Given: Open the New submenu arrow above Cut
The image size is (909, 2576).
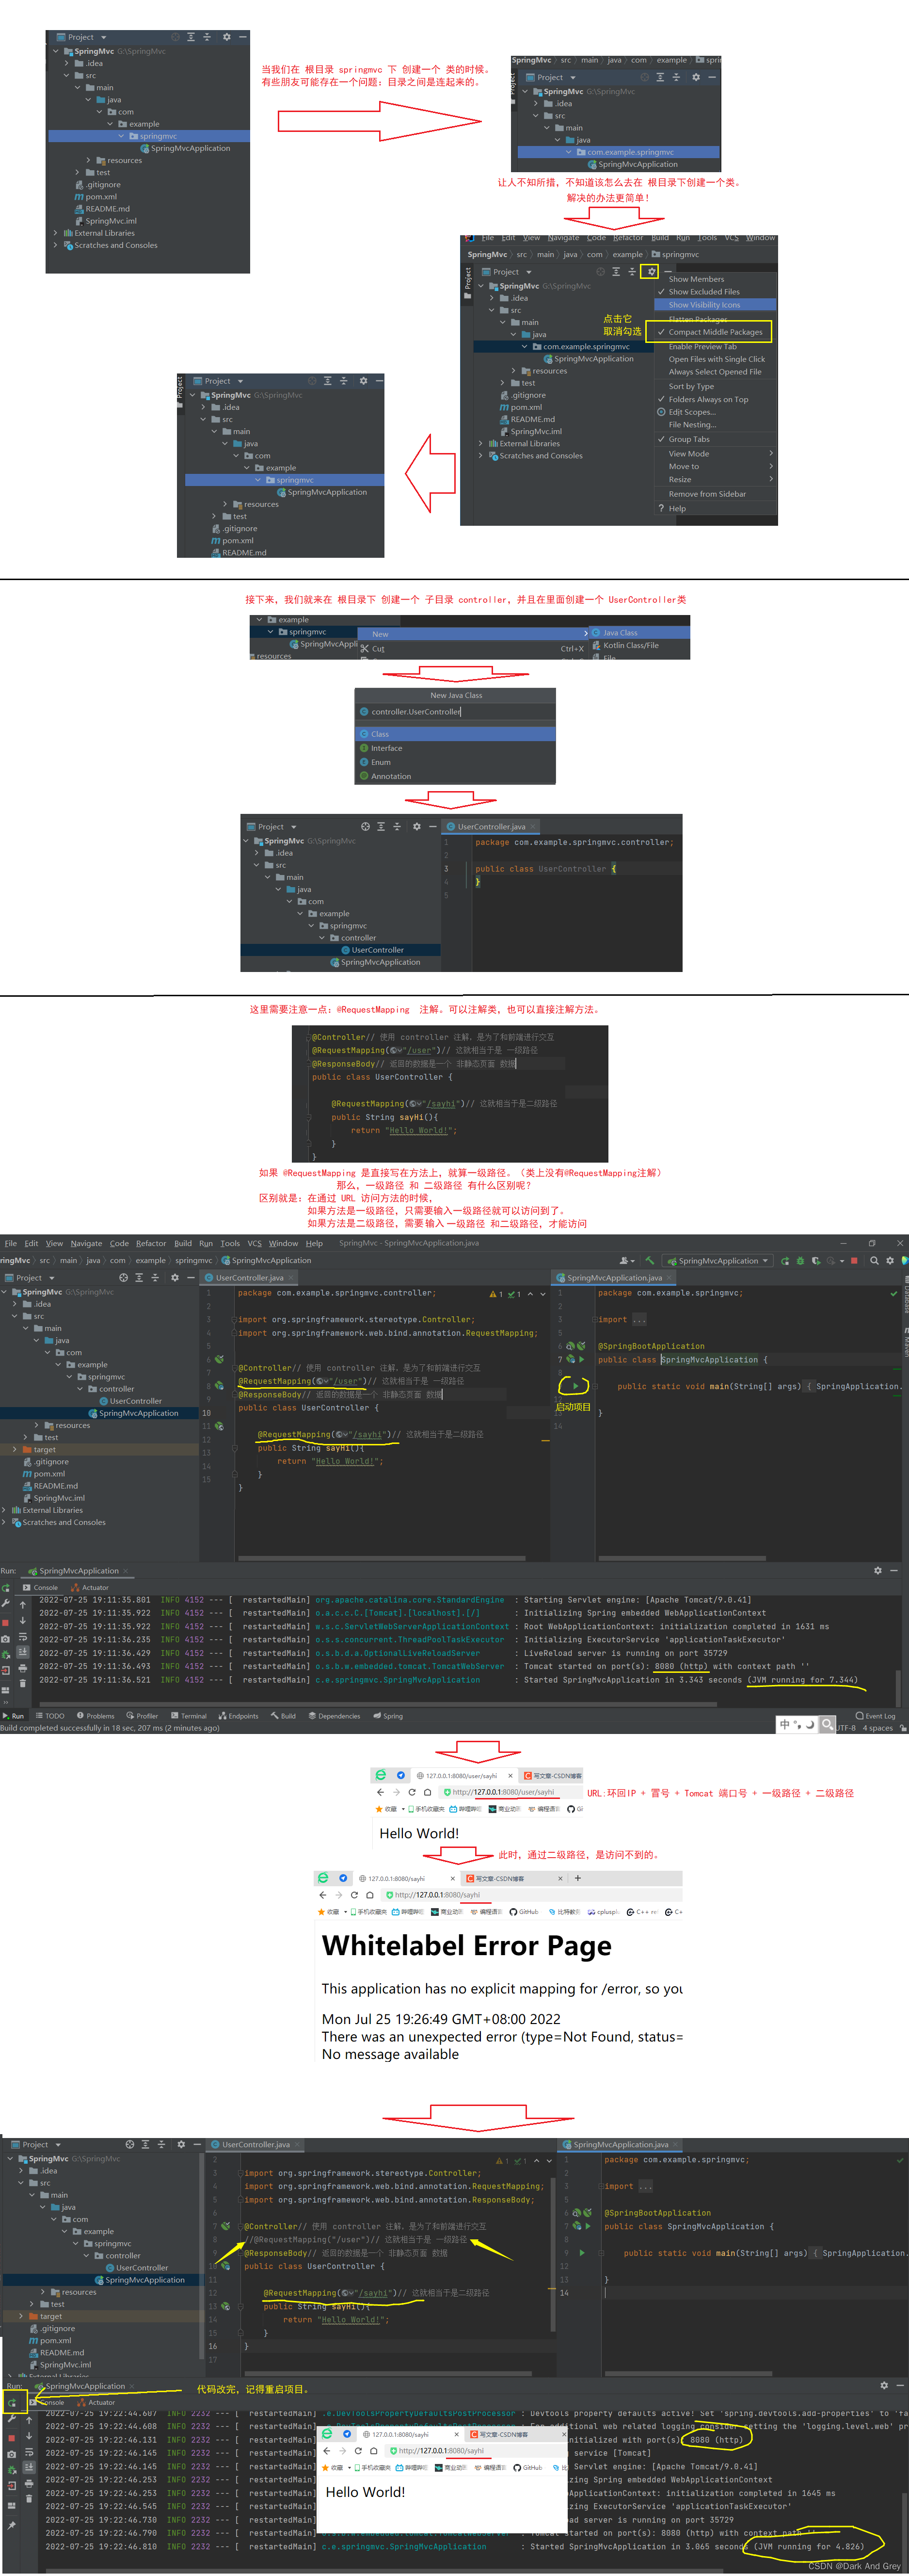Looking at the screenshot, I should pyautogui.click(x=586, y=634).
